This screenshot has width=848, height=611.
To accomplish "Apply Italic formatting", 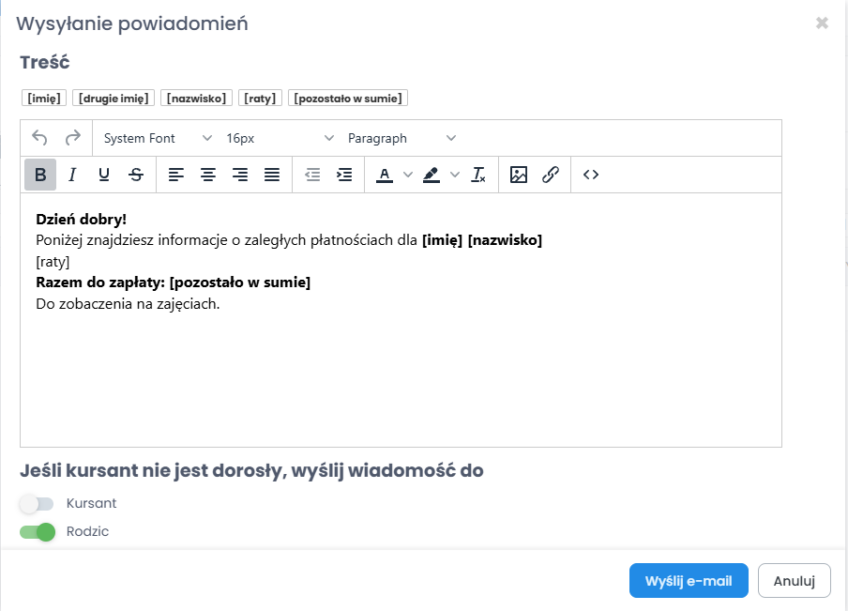I will click(x=72, y=175).
